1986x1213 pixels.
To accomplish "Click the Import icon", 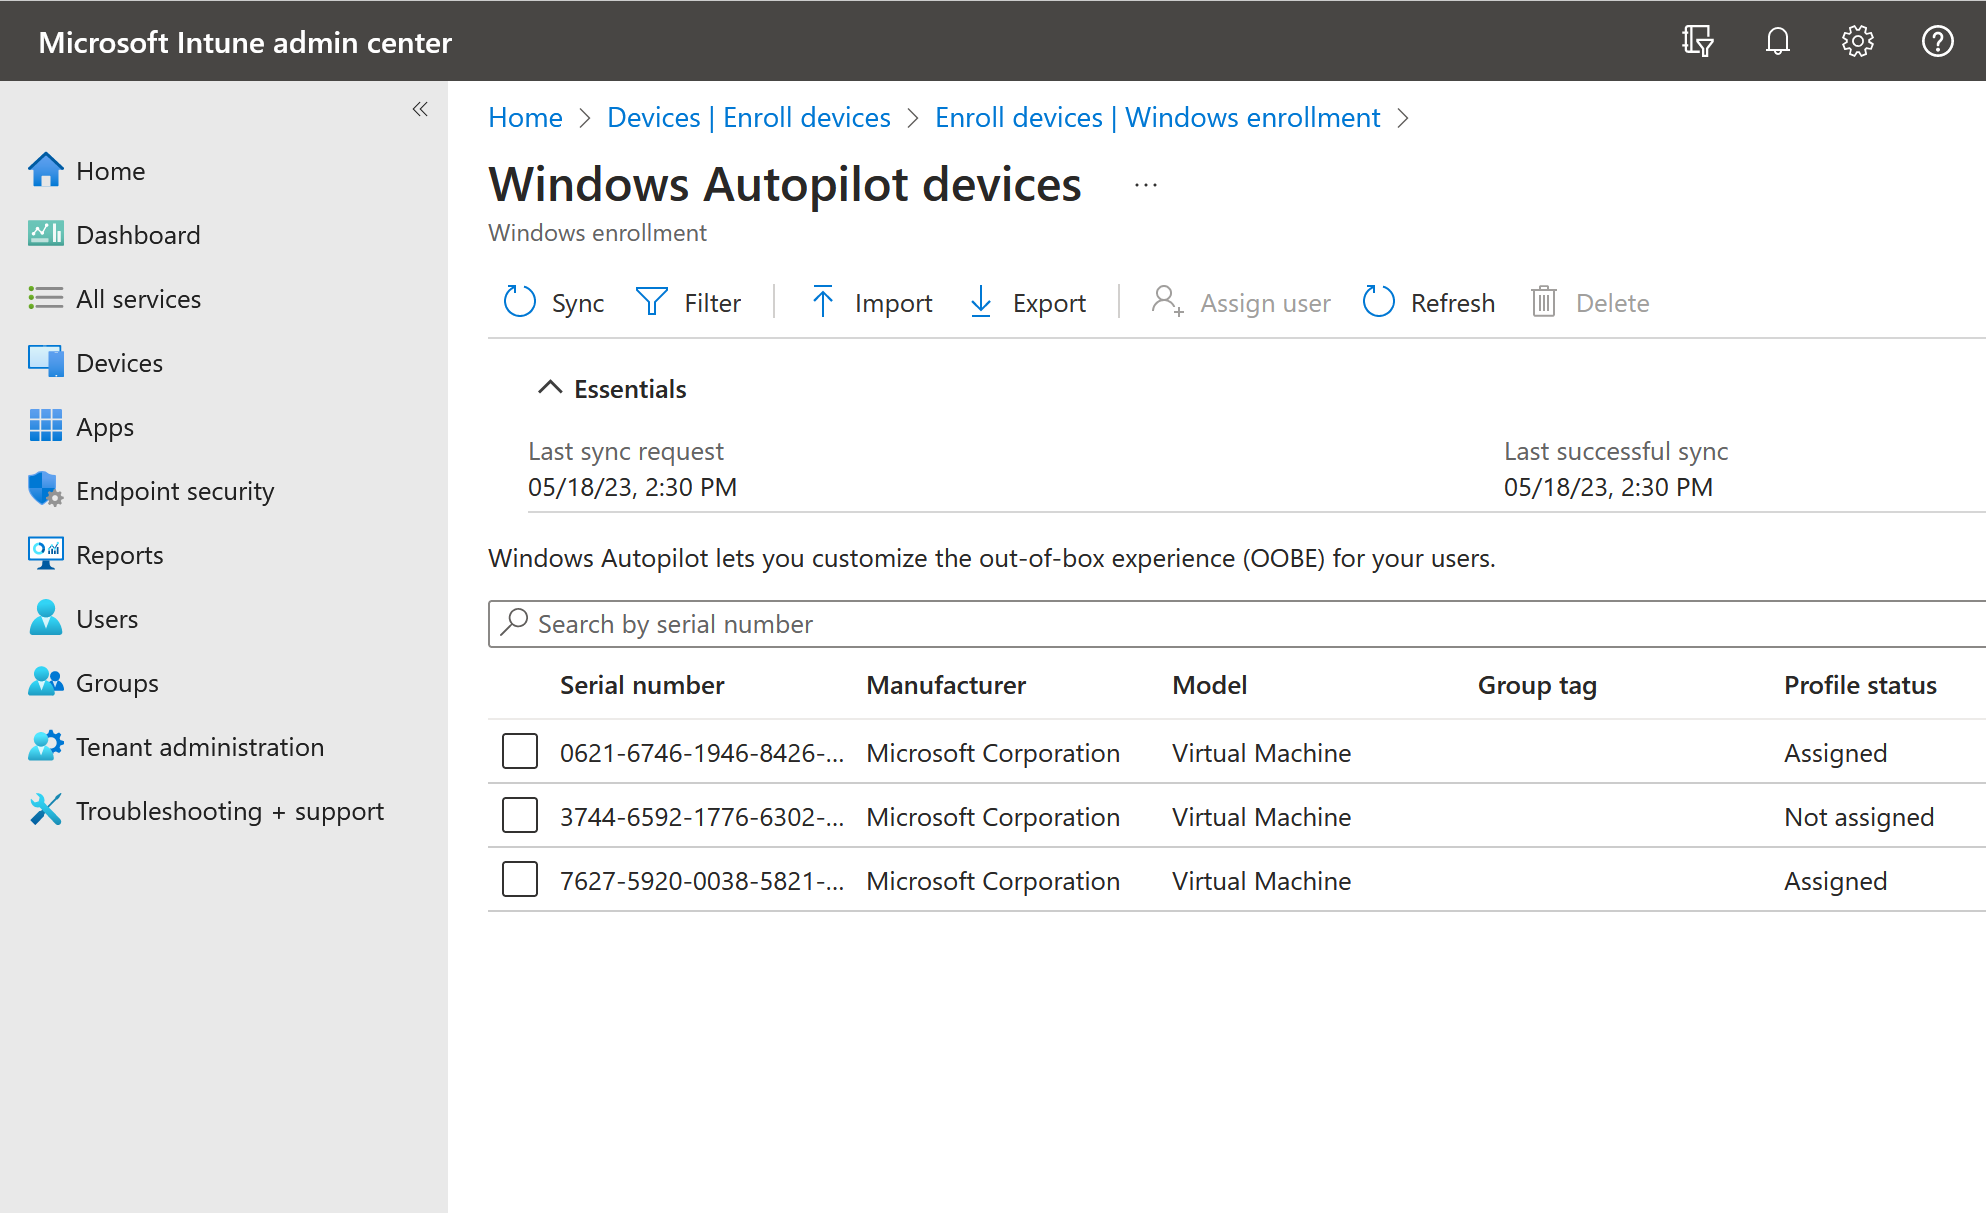I will pyautogui.click(x=822, y=301).
